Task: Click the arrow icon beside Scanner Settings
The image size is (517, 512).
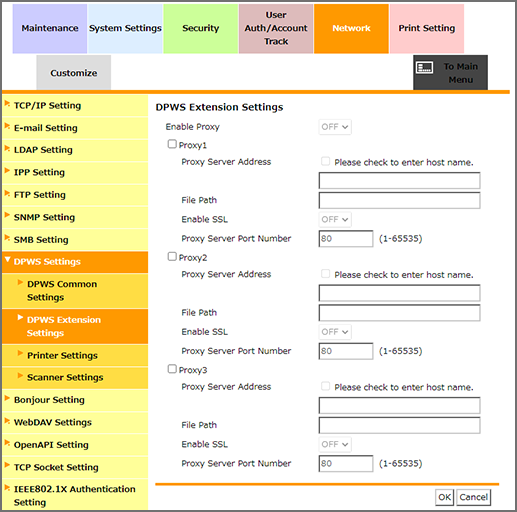Action: click(x=20, y=376)
